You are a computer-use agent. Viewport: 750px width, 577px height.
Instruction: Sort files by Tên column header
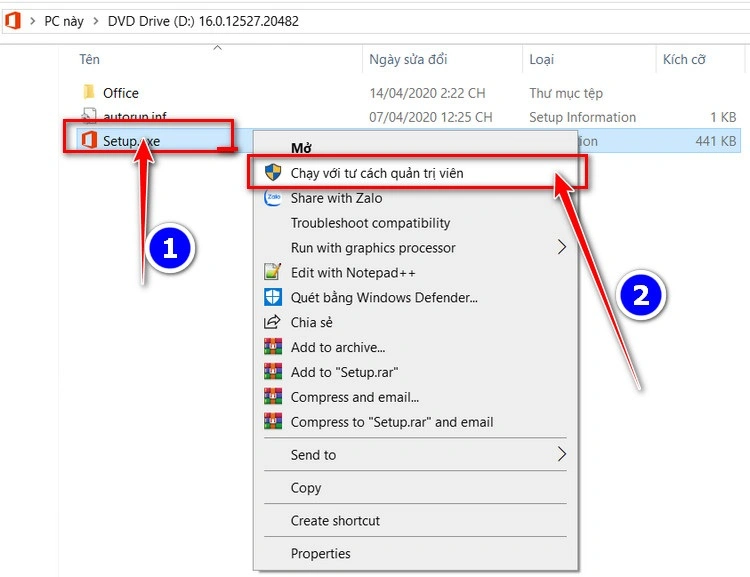click(x=90, y=60)
